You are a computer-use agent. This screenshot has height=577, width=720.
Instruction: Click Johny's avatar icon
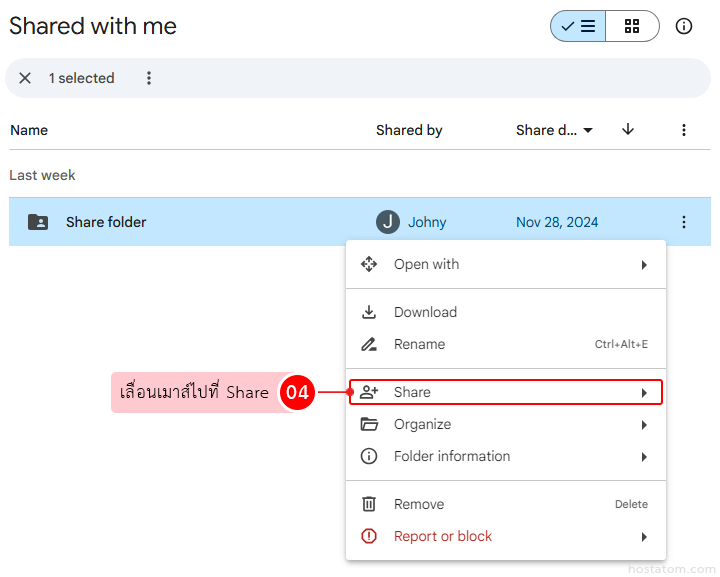click(x=388, y=222)
